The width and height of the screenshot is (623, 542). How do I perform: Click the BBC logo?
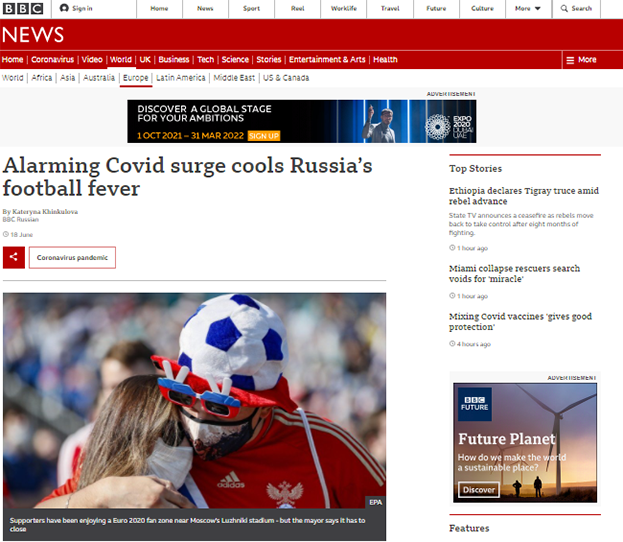24,9
